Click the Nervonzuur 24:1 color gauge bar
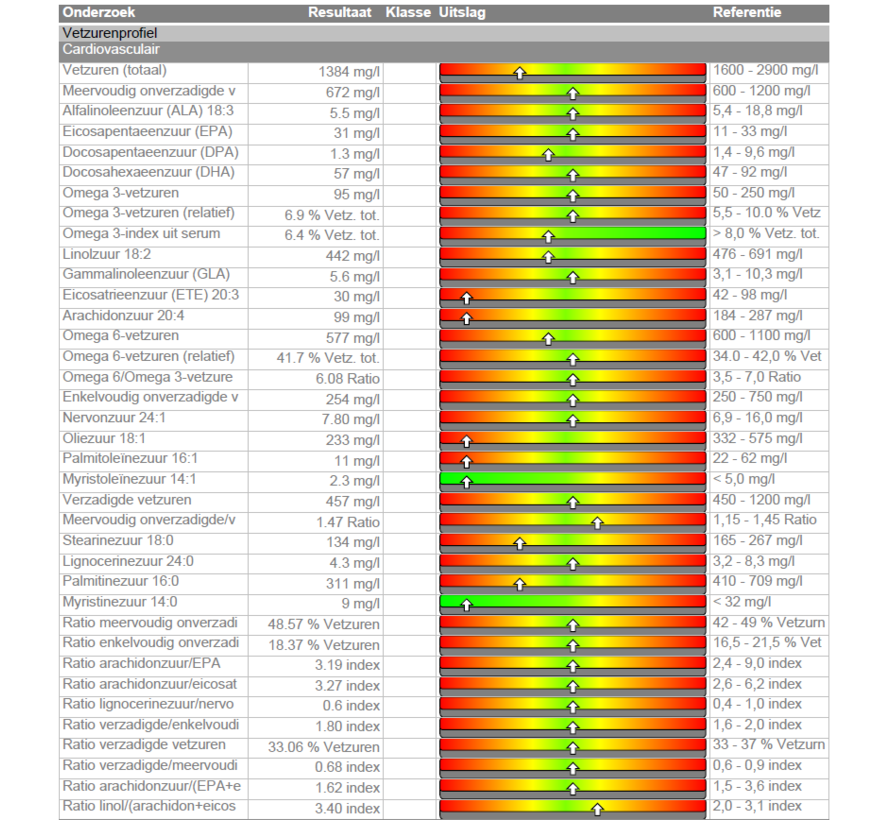 pyautogui.click(x=573, y=419)
